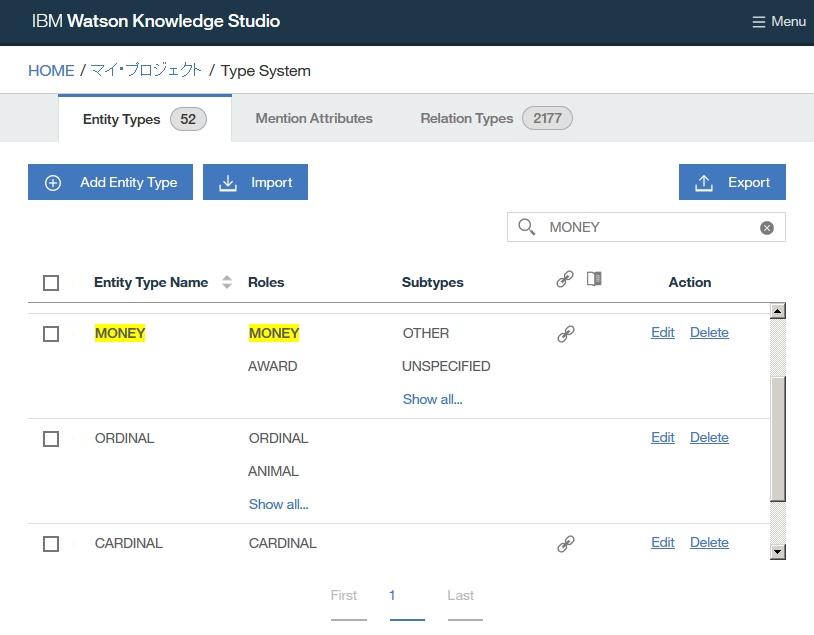The width and height of the screenshot is (814, 635).
Task: Expand MONEY subtypes with Show all
Action: coord(432,399)
